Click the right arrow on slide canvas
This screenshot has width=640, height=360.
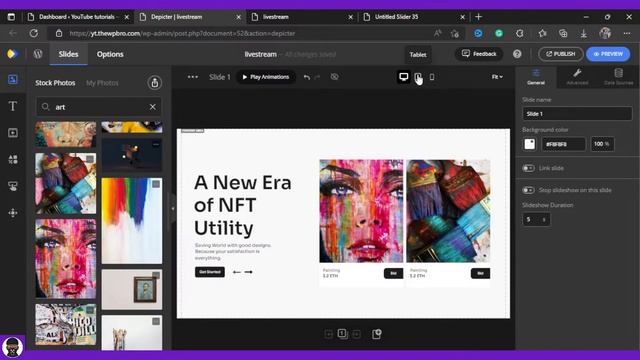click(248, 272)
